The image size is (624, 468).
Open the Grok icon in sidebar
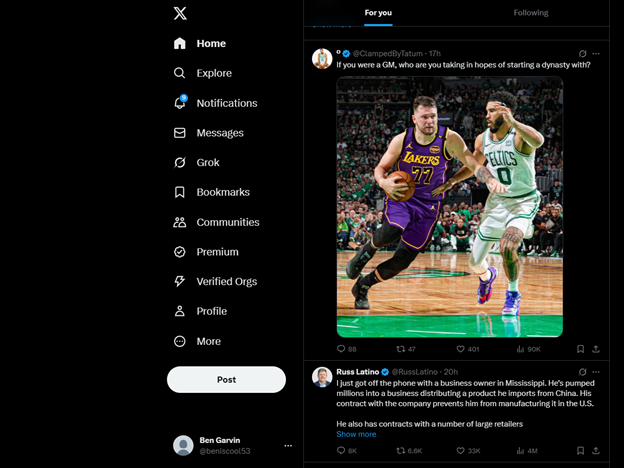(179, 162)
